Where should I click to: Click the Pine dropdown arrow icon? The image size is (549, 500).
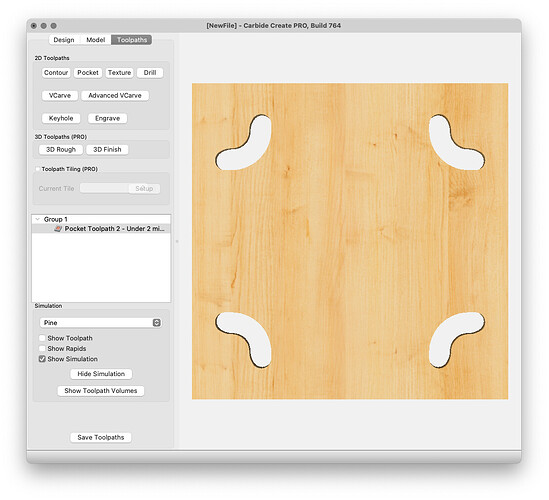click(157, 323)
